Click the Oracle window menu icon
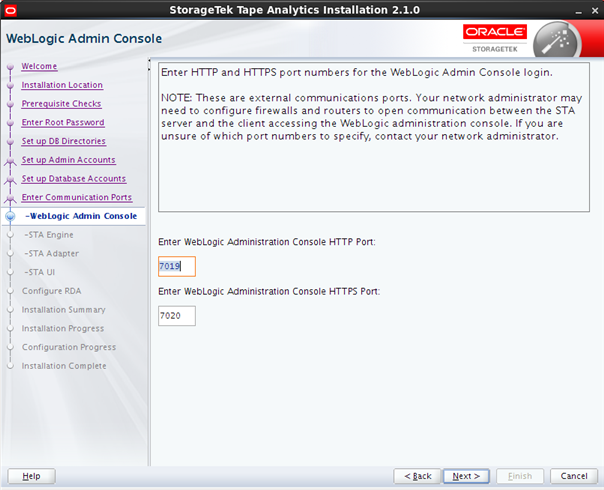Viewport: 604px width, 490px height. [x=10, y=10]
